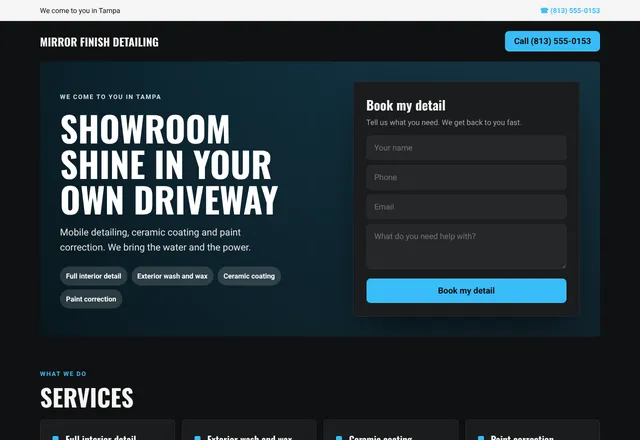Select the Paint correction chip
Viewport: 640px width, 440px height.
91,299
